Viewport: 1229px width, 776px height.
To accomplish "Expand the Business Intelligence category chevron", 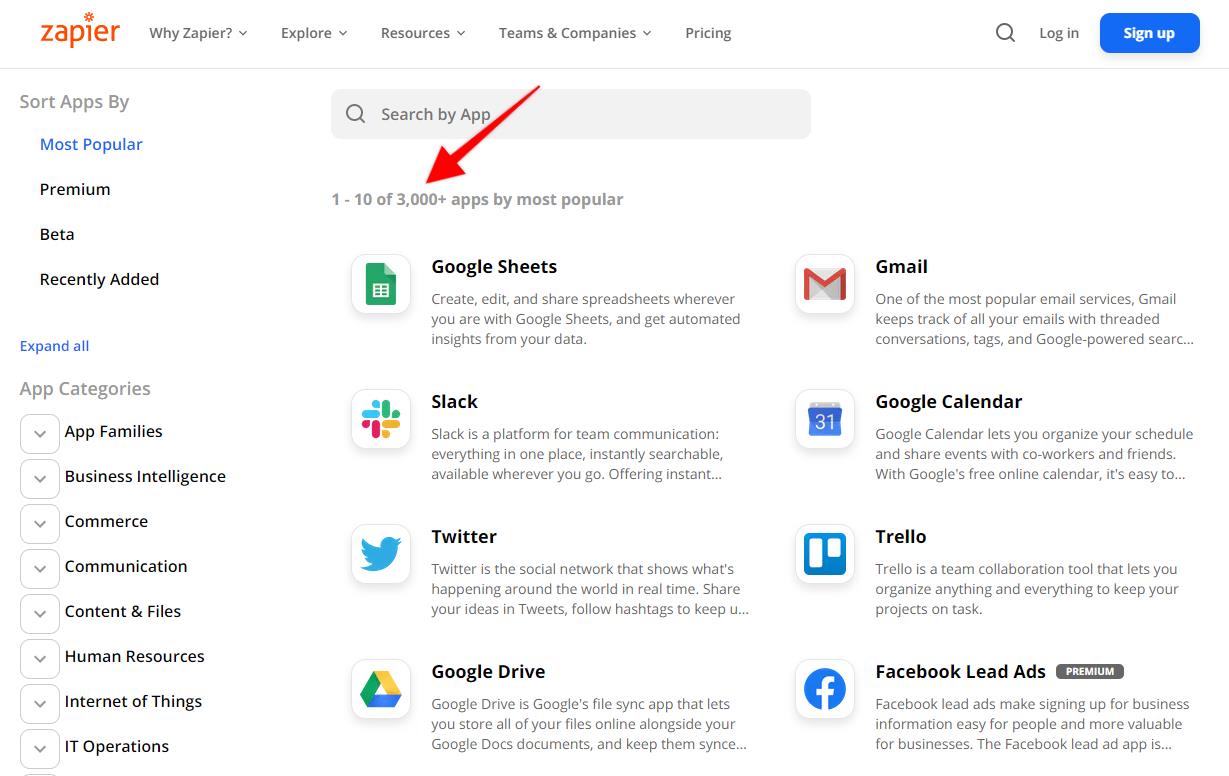I will tap(40, 479).
